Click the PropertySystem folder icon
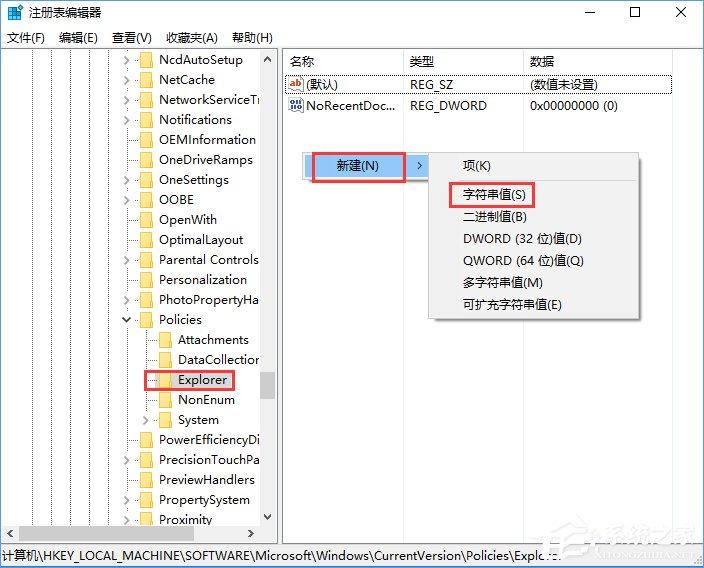 click(x=146, y=500)
